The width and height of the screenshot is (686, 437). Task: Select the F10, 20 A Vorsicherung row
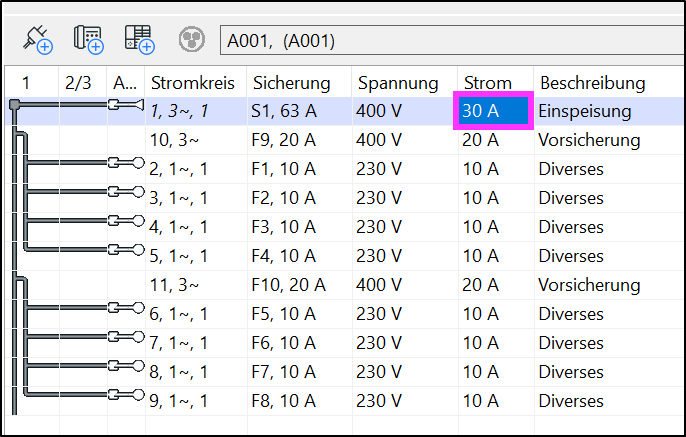[x=346, y=285]
